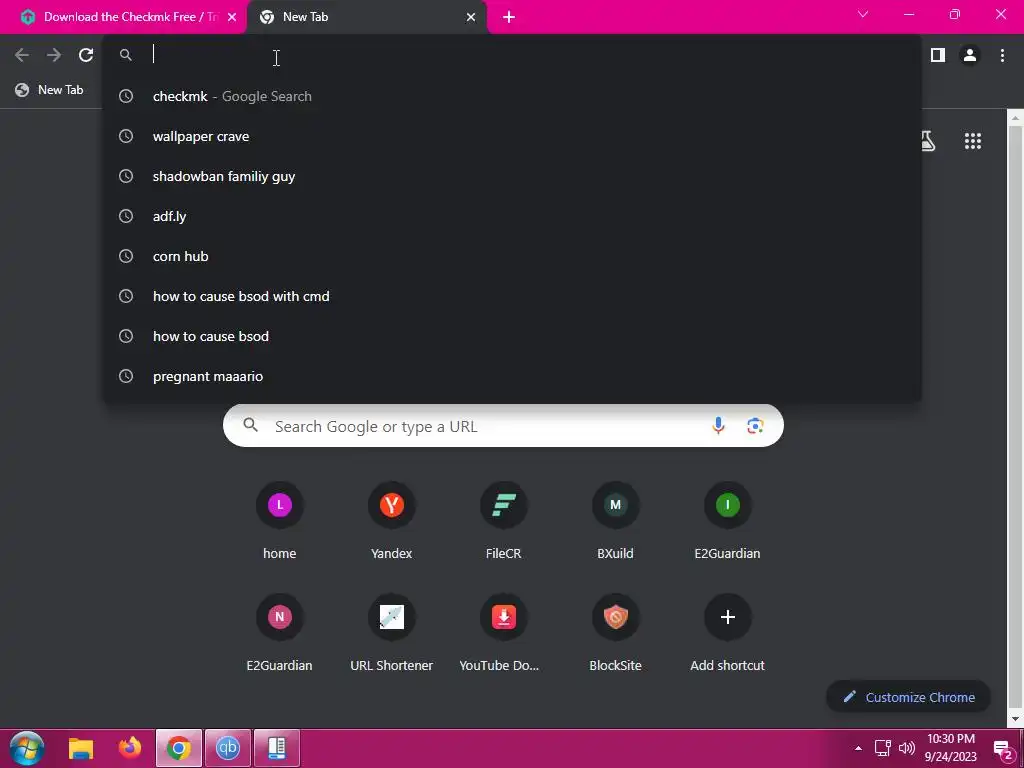This screenshot has width=1024, height=768.
Task: Select the checkmk - Google Search suggestion
Action: [512, 96]
